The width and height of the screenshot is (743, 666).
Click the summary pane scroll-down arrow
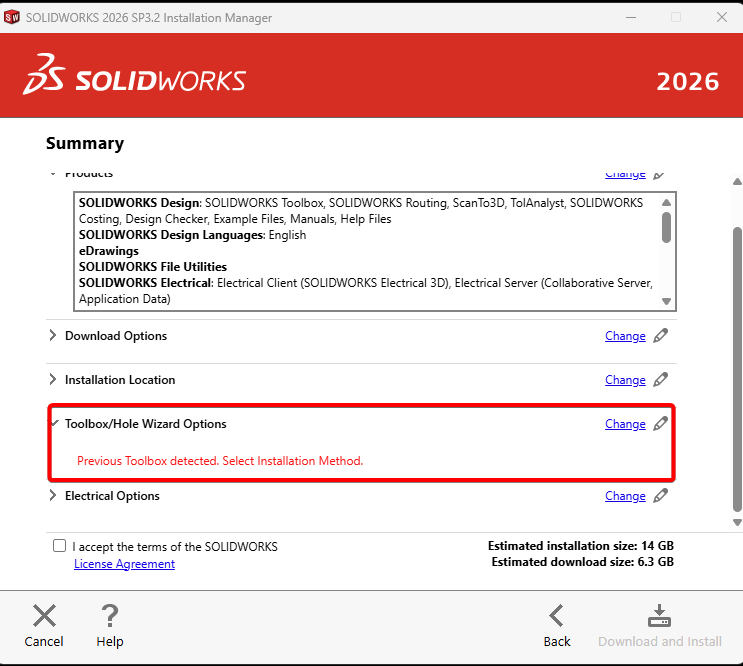tap(737, 522)
